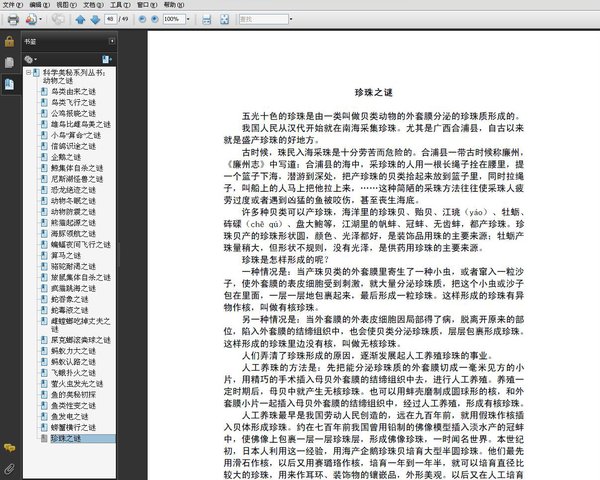Open bookmark 蚂蚁认路之谜
The height and width of the screenshot is (480, 600).
(73, 362)
